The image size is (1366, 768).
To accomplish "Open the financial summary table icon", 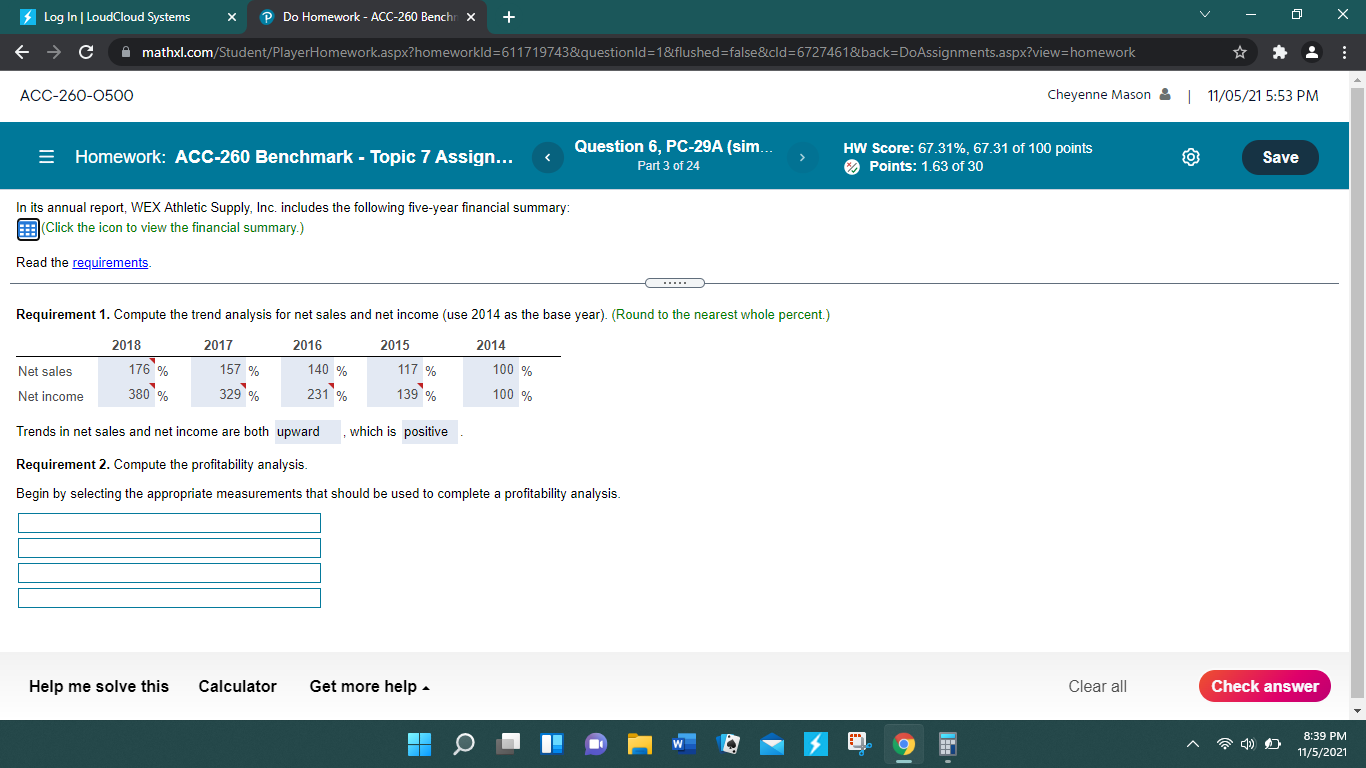I will [x=26, y=229].
